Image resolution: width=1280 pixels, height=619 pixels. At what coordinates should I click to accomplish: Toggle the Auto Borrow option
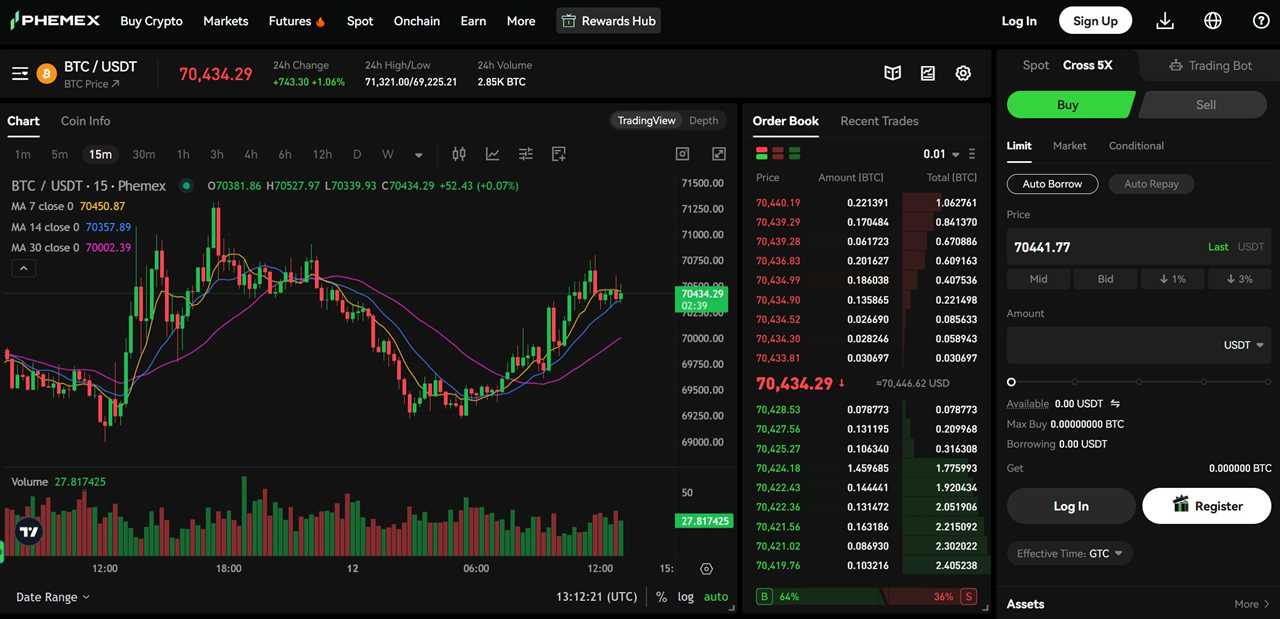1052,183
